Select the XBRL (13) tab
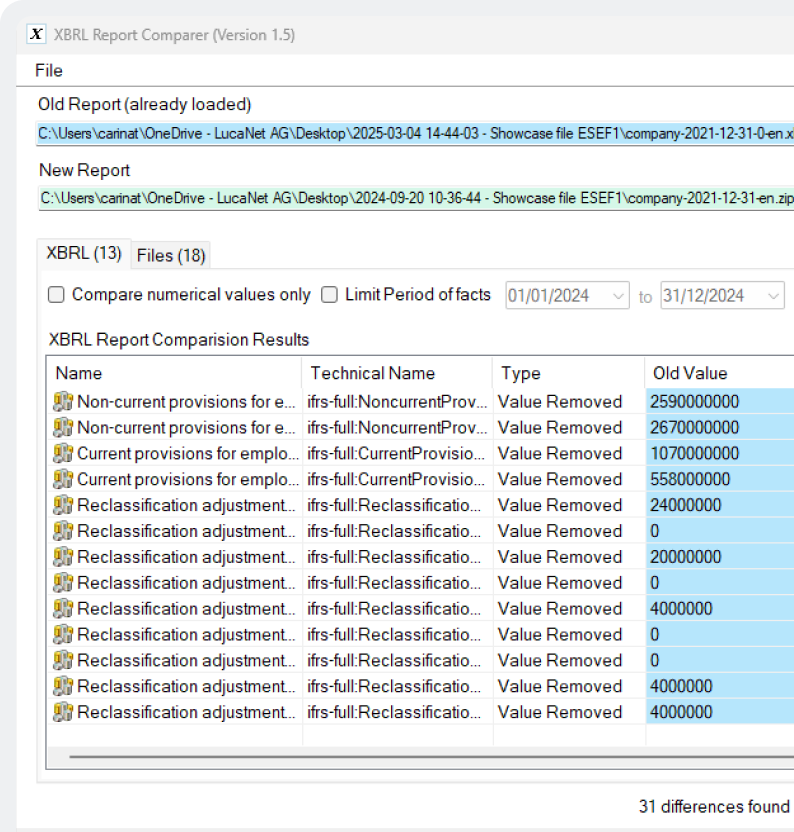Image resolution: width=794 pixels, height=832 pixels. pyautogui.click(x=84, y=254)
